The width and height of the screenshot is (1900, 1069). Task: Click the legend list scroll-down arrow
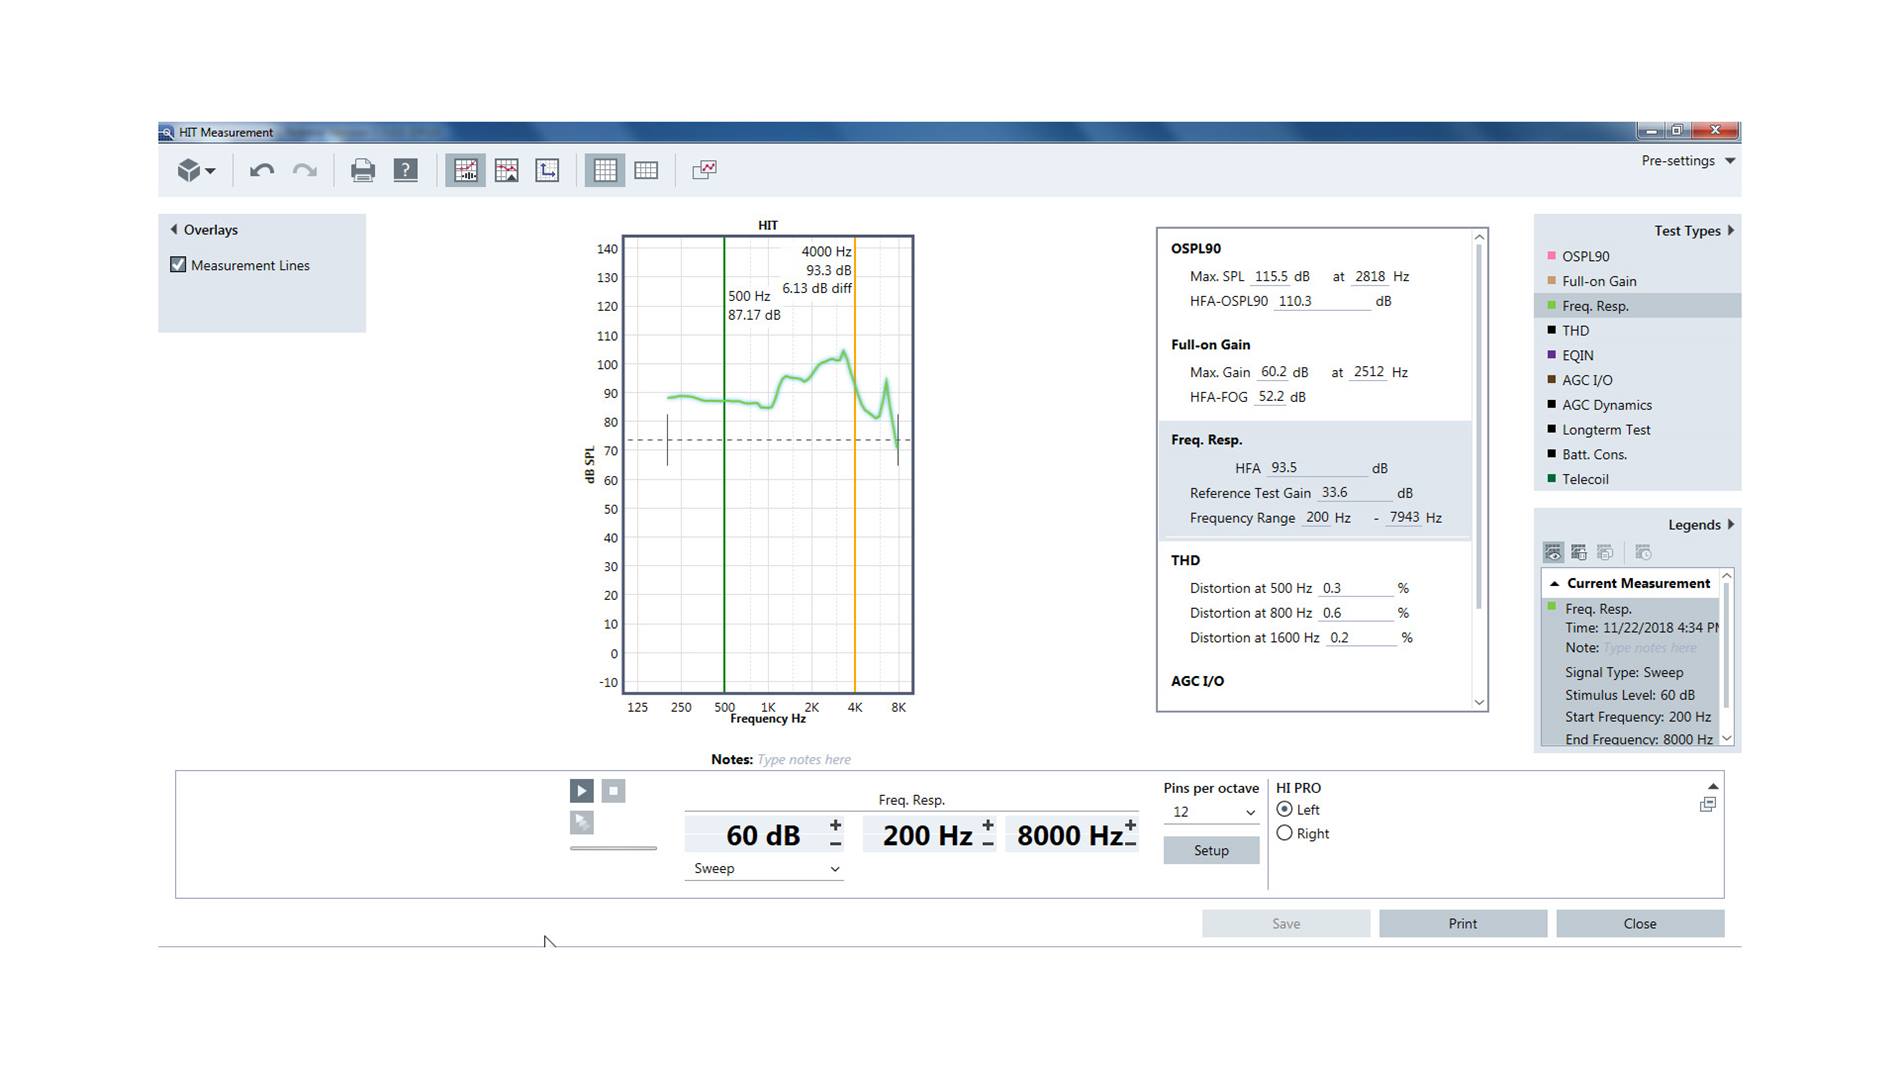(1726, 738)
